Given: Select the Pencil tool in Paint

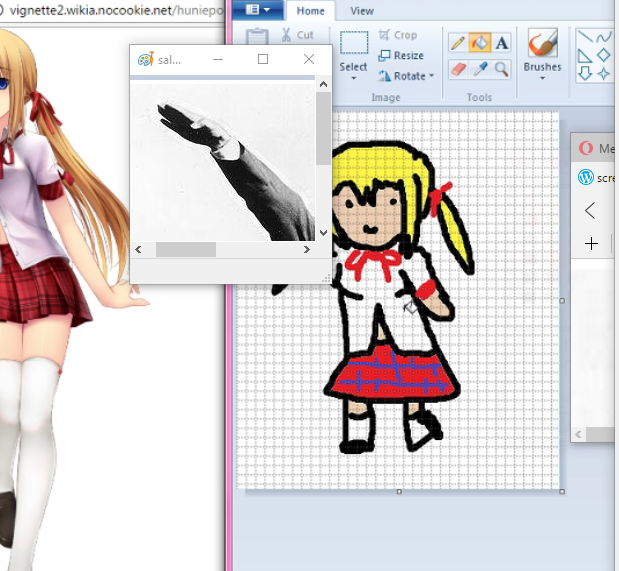Looking at the screenshot, I should coord(458,43).
